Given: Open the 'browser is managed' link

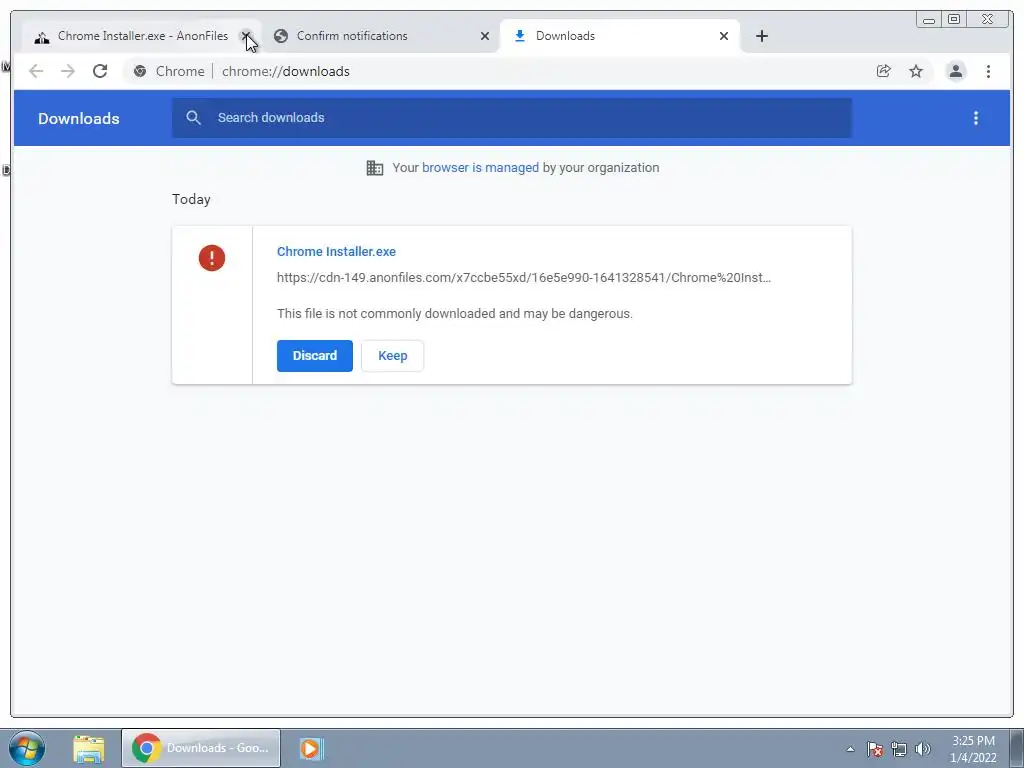Looking at the screenshot, I should (480, 168).
